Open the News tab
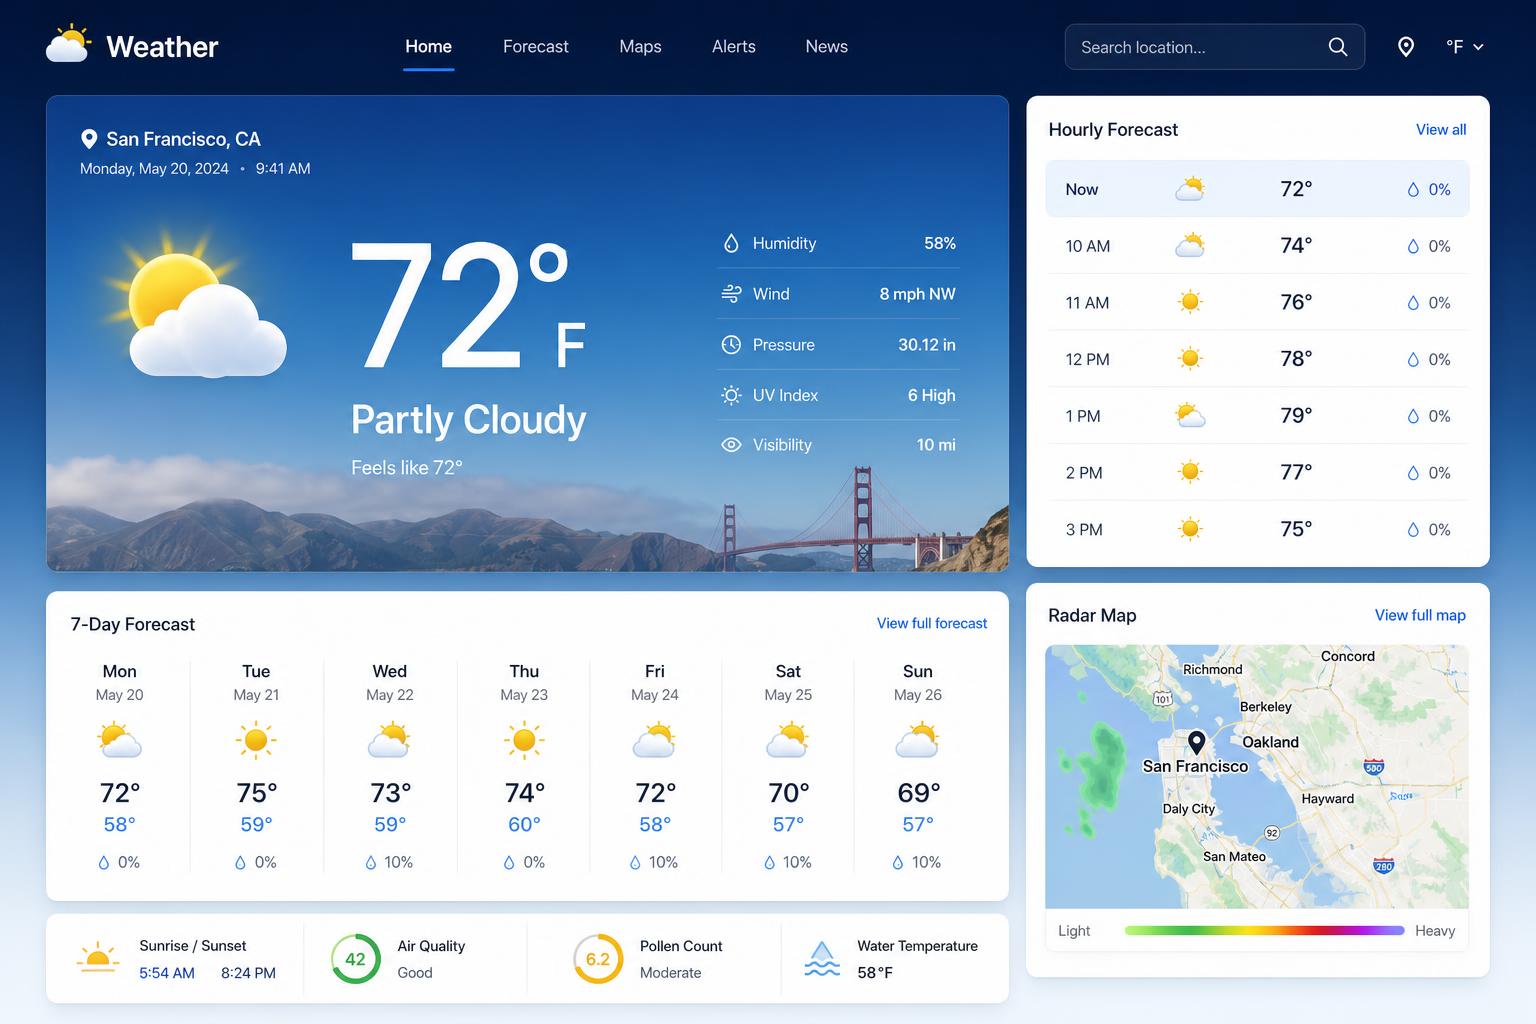Screen dimensions: 1536x1024 tap(826, 47)
